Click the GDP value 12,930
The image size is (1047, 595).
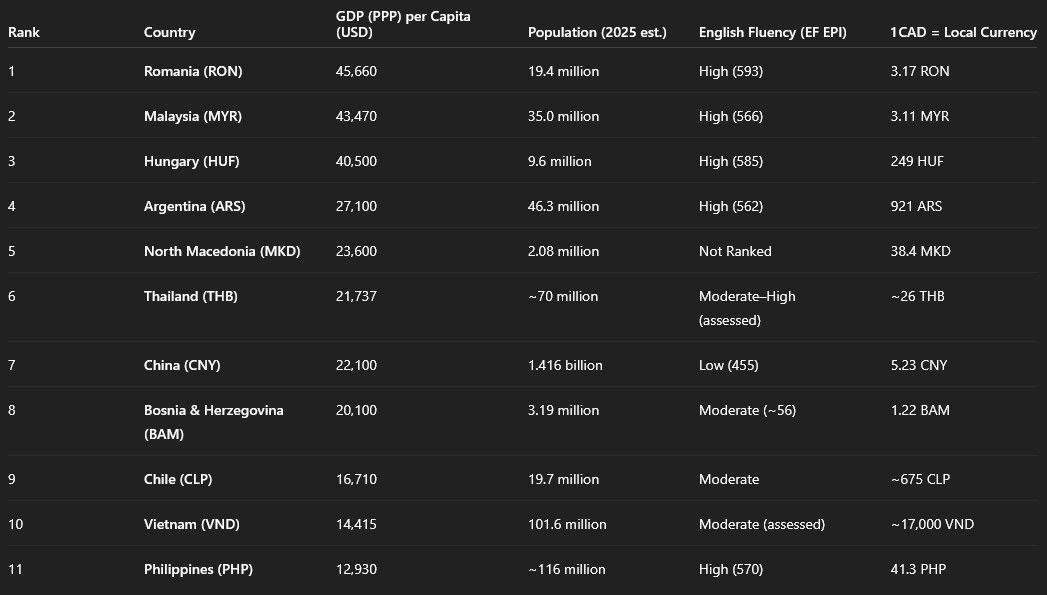(356, 570)
